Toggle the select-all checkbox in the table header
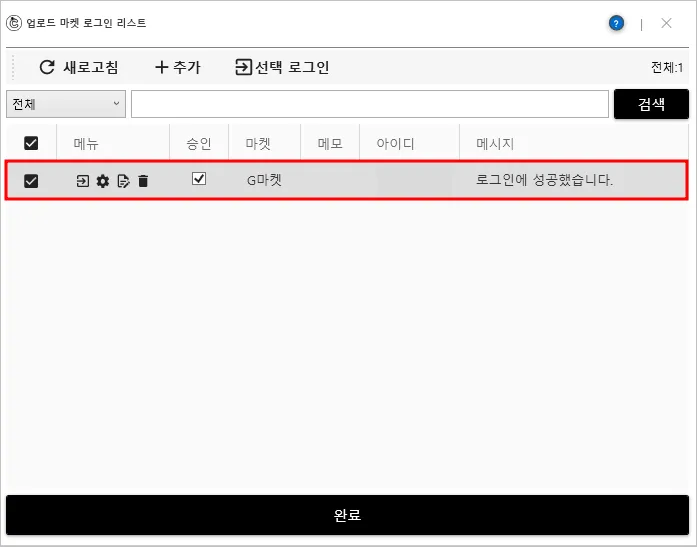This screenshot has height=547, width=697. pos(31,143)
